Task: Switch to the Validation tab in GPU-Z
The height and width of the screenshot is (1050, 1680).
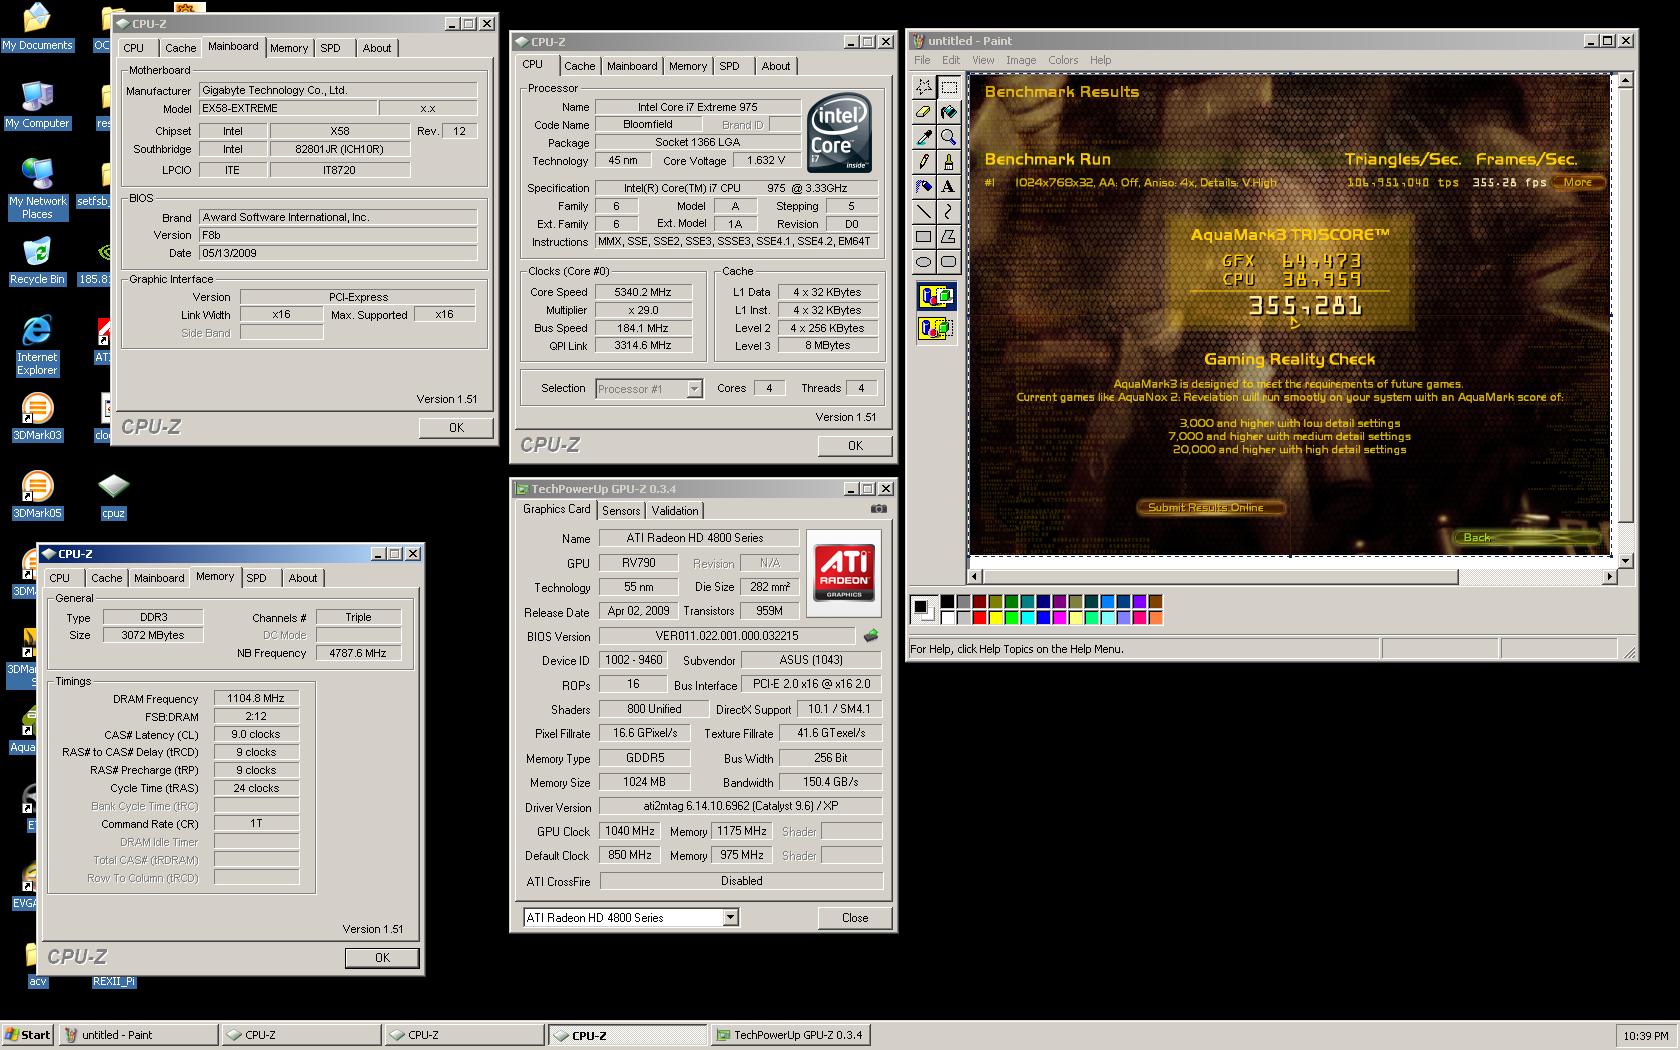Action: tap(675, 511)
